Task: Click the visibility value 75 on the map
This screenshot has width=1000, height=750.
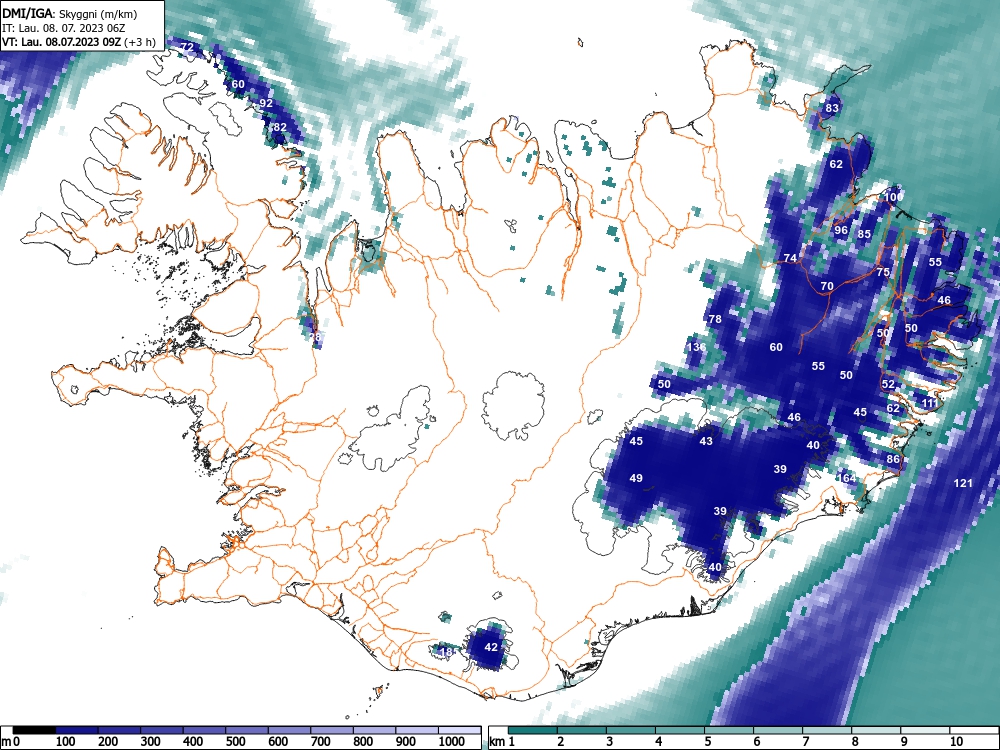Action: pyautogui.click(x=883, y=272)
